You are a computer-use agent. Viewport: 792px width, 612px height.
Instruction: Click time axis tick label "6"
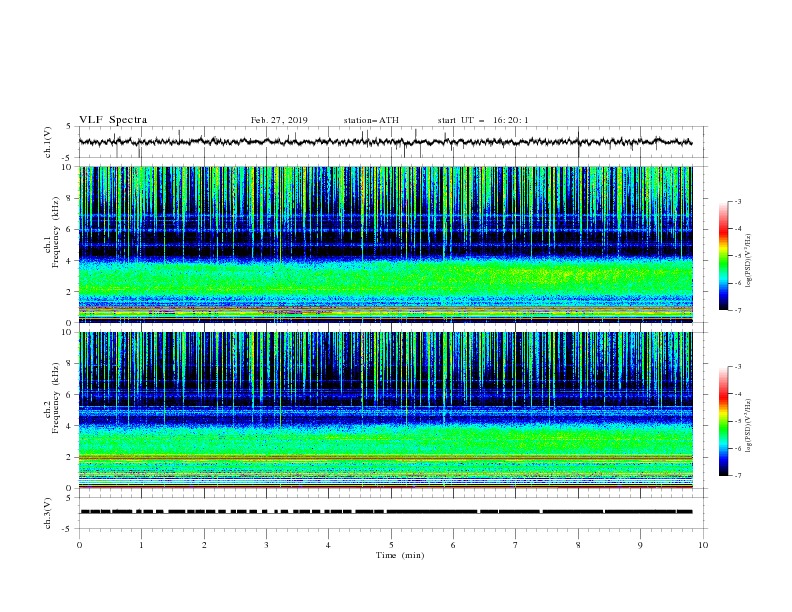453,545
